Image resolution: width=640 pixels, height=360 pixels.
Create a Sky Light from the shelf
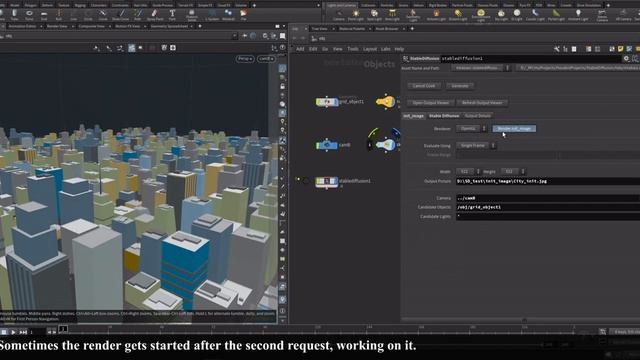click(x=501, y=16)
